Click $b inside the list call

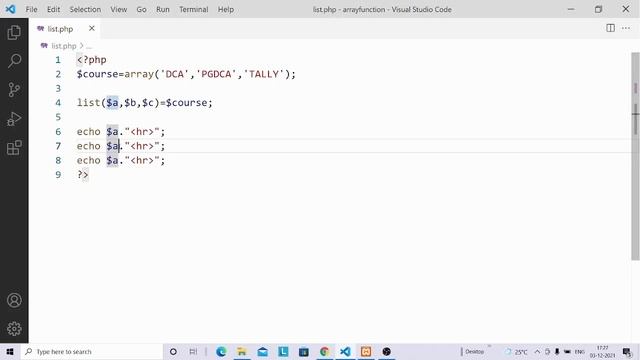[130, 103]
